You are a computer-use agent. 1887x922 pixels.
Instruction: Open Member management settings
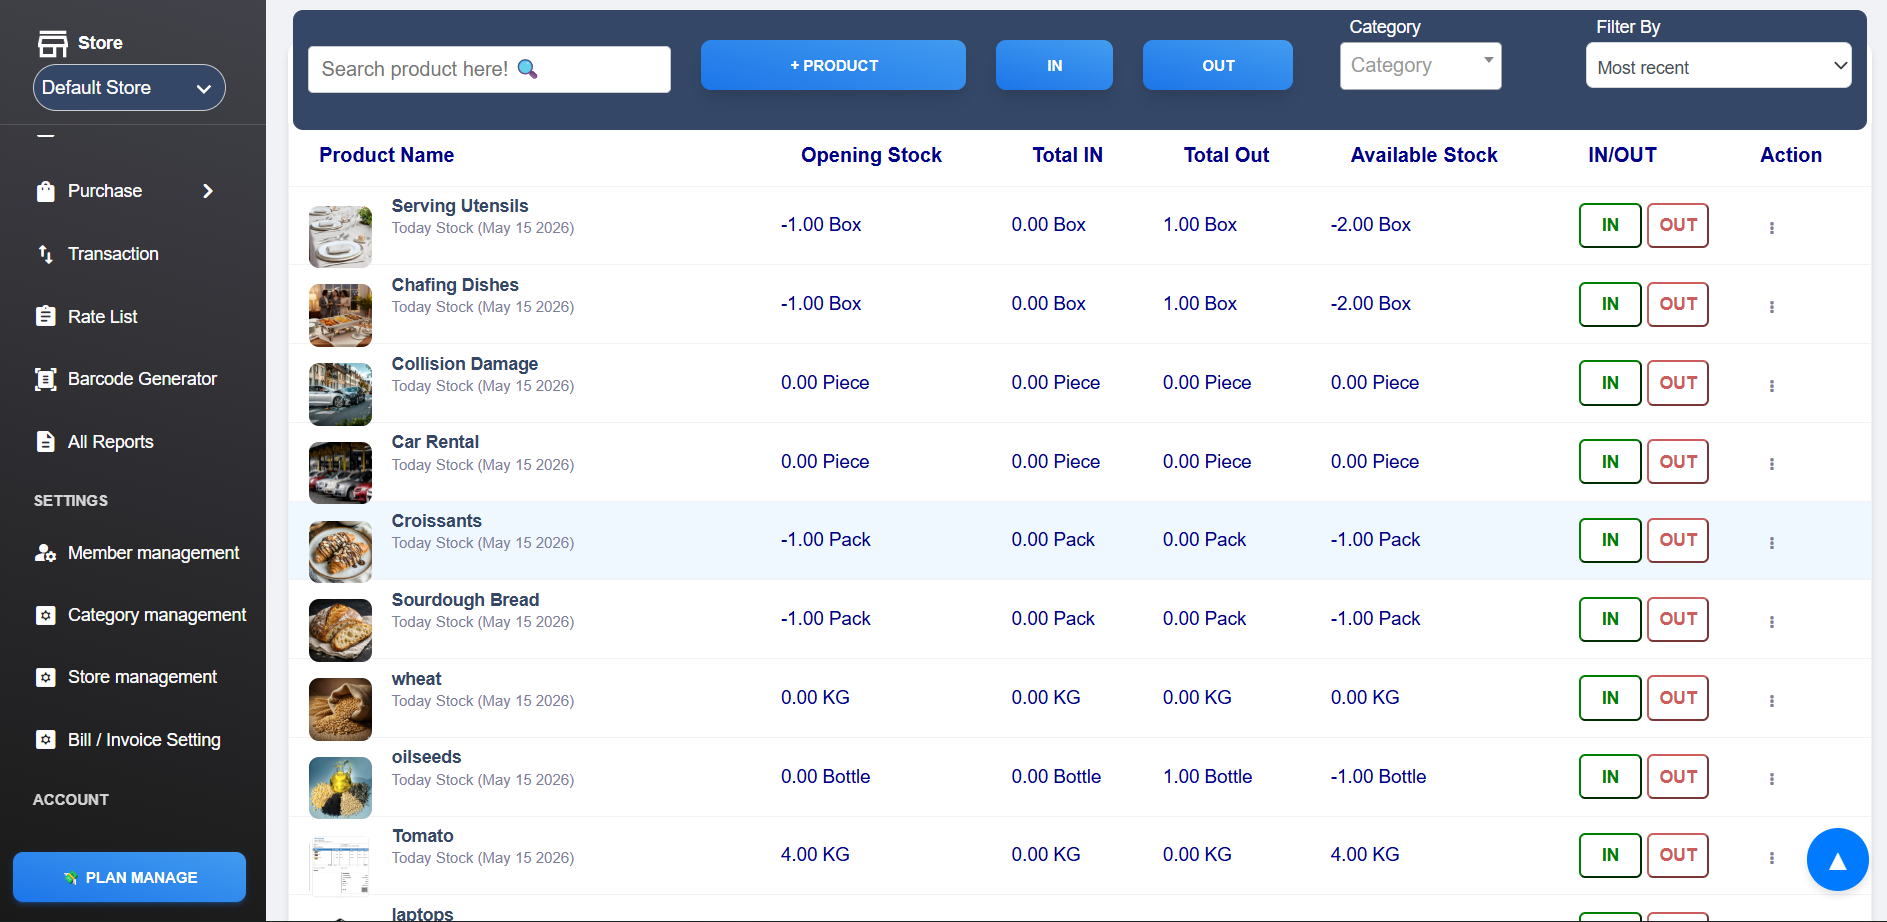tap(153, 553)
